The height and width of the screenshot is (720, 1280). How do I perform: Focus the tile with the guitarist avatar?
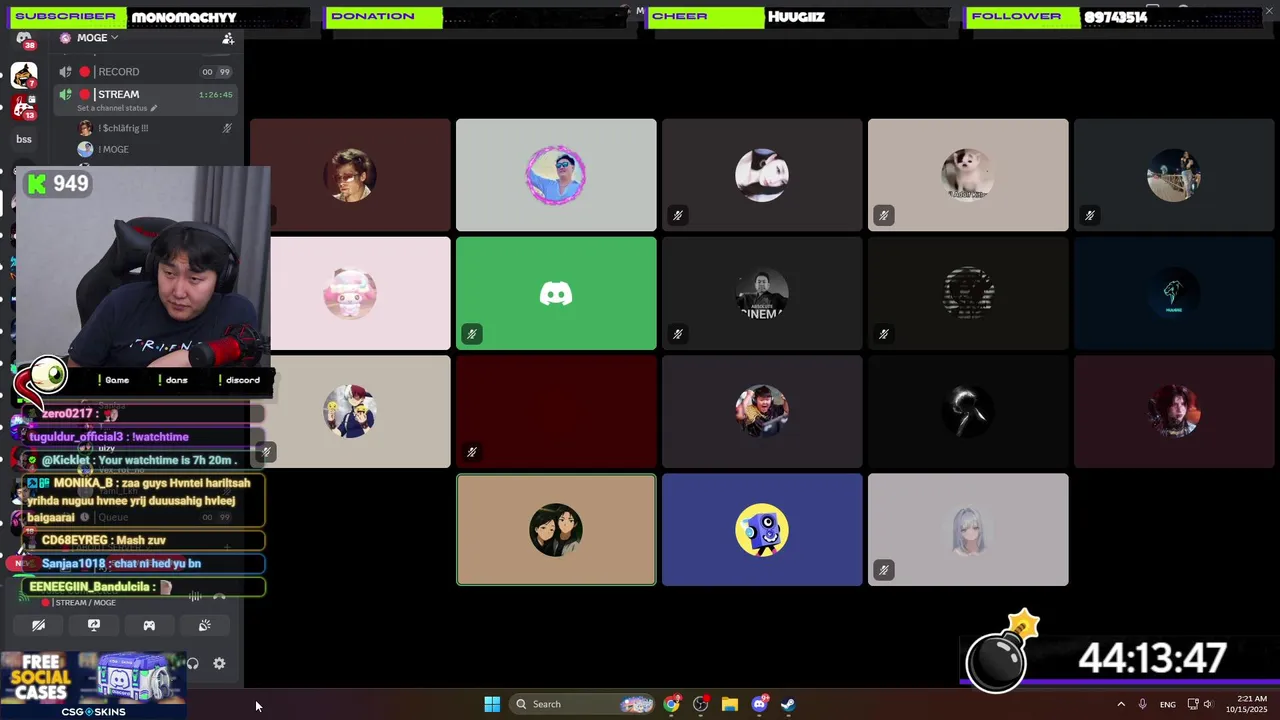pyautogui.click(x=762, y=411)
